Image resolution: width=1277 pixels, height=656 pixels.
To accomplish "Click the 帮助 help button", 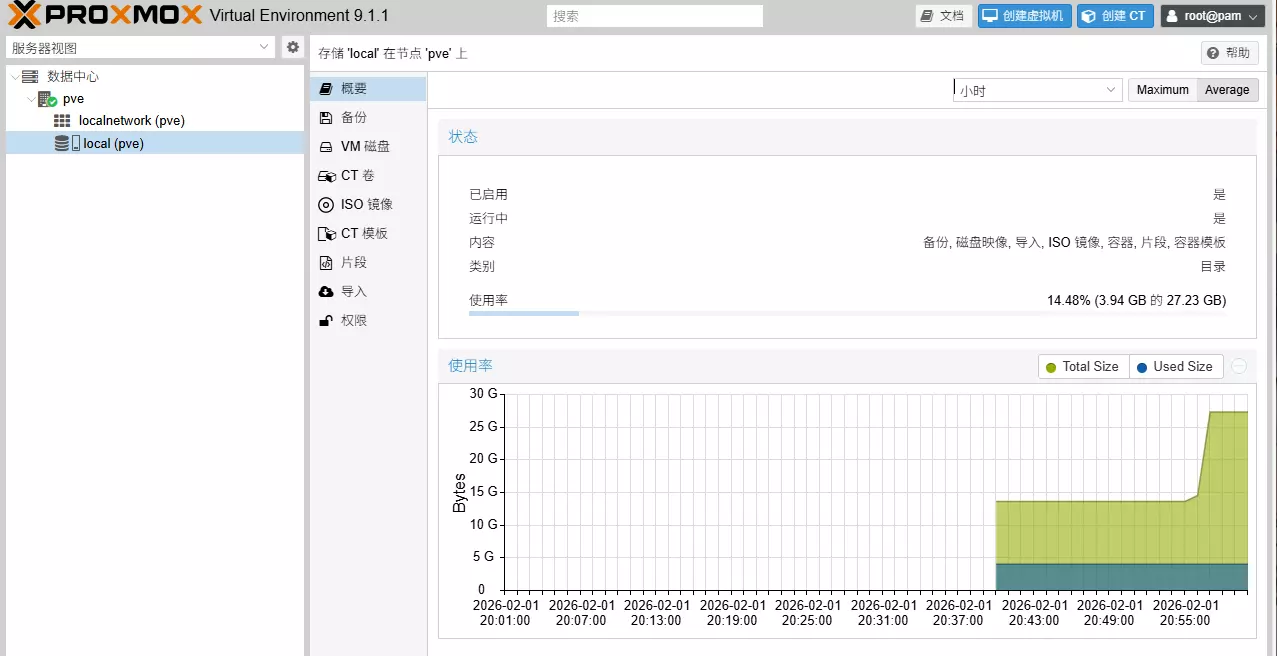I will [1229, 53].
